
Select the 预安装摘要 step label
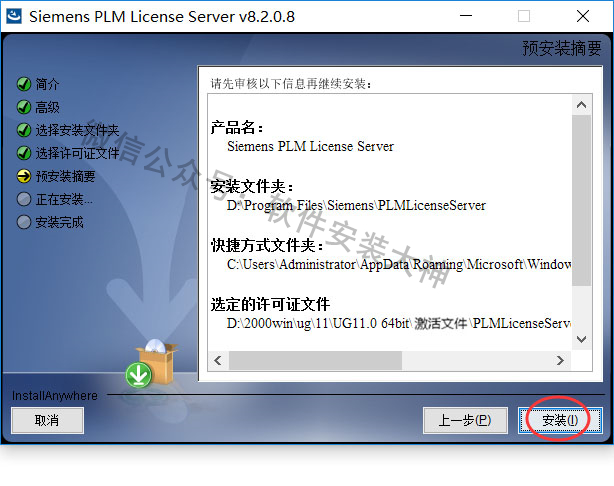click(65, 176)
